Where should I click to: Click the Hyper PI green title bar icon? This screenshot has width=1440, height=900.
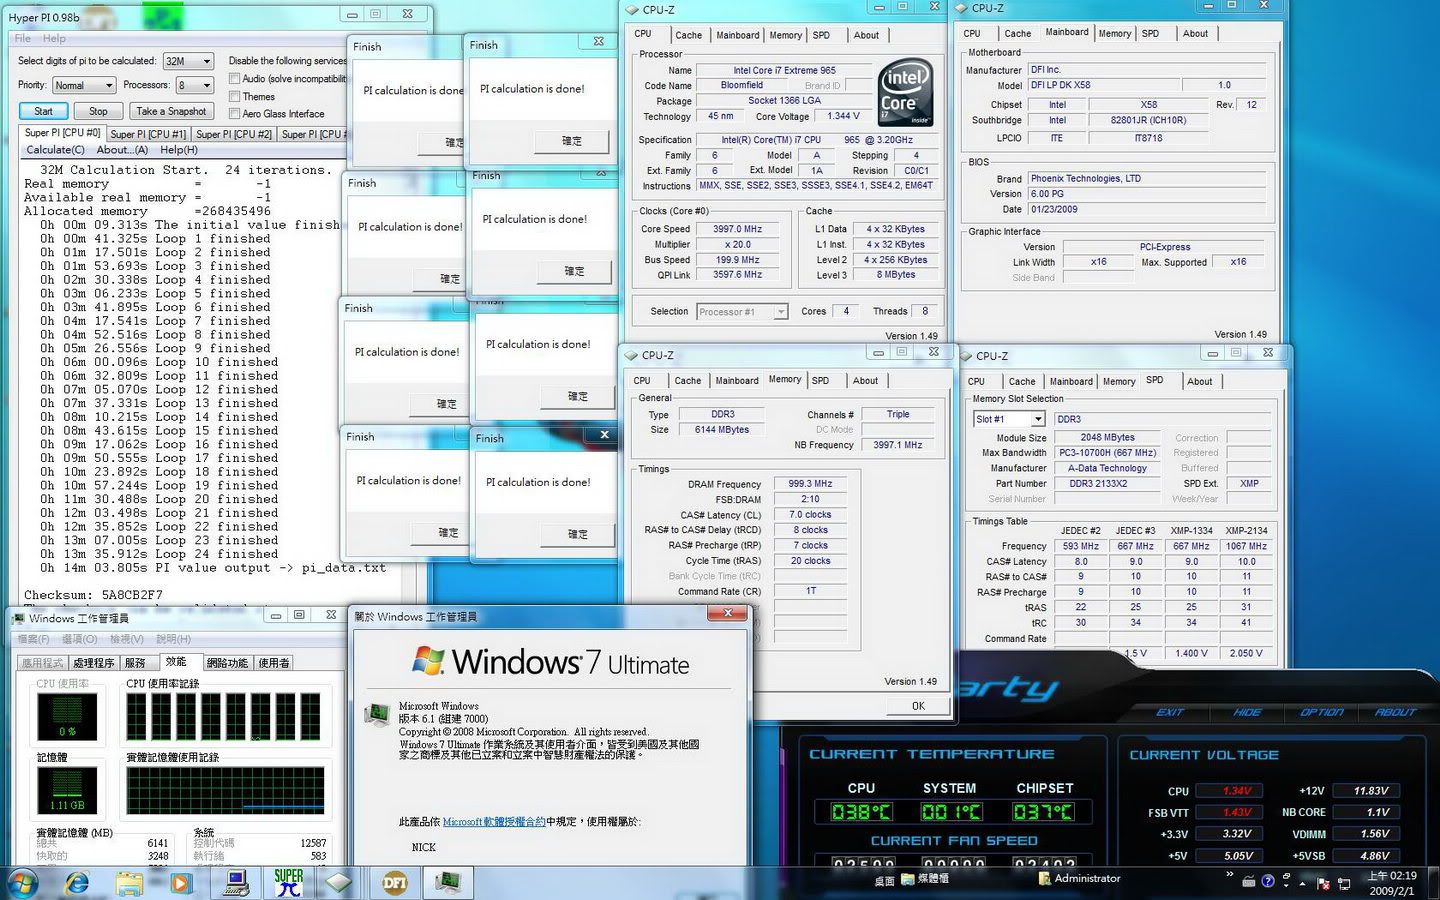[x=161, y=15]
